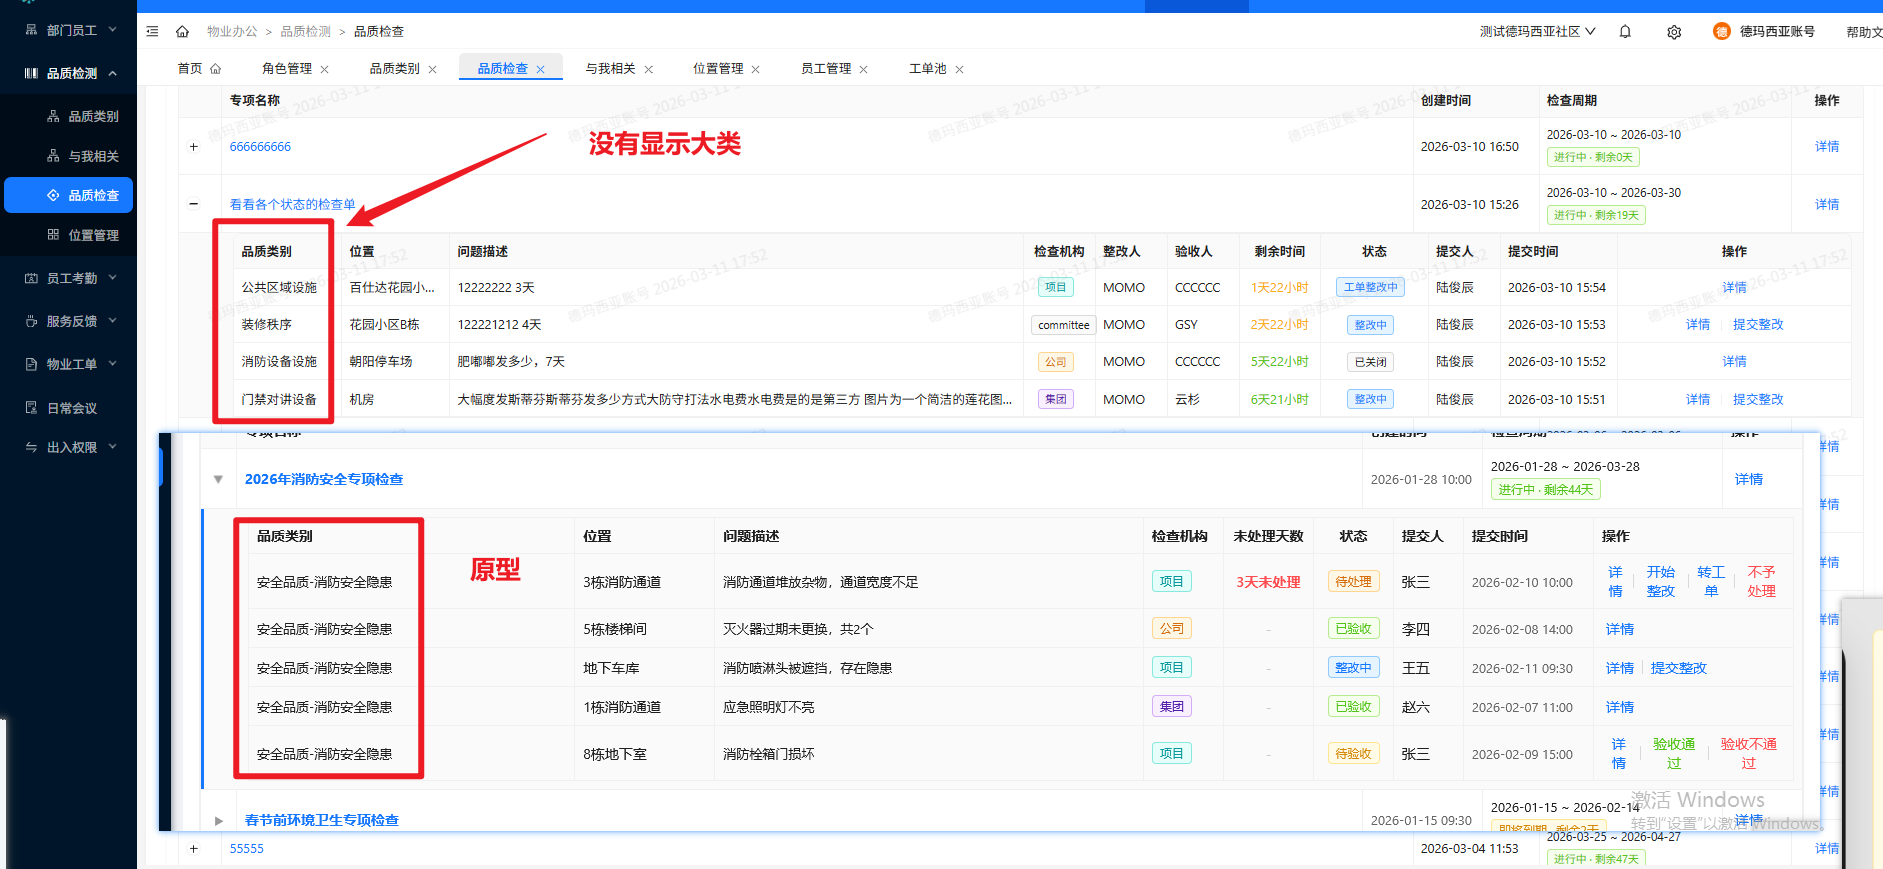The height and width of the screenshot is (869, 1883).
Task: Close the 品质检查 tab
Action: [540, 69]
